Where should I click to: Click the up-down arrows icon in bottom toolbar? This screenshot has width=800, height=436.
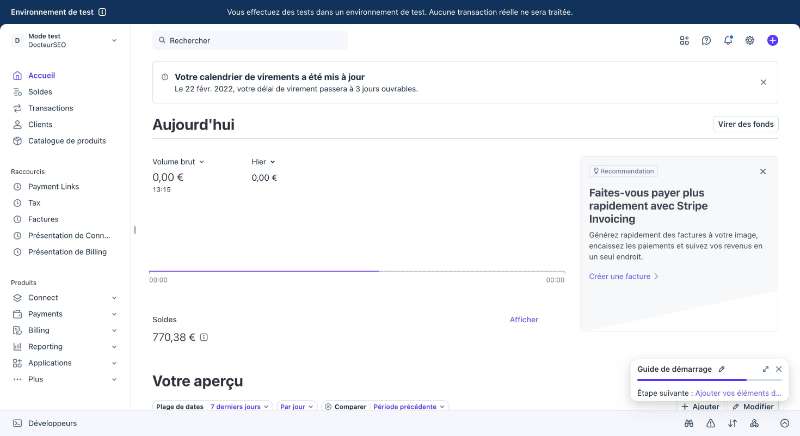pyautogui.click(x=732, y=423)
